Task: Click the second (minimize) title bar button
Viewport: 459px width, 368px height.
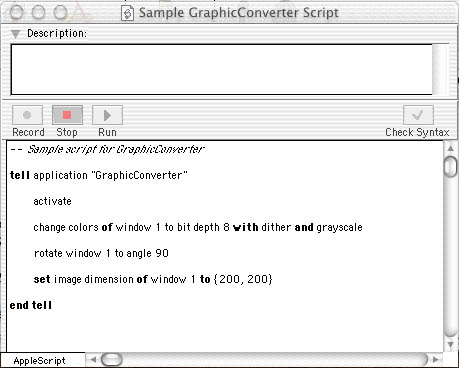Action: point(38,13)
